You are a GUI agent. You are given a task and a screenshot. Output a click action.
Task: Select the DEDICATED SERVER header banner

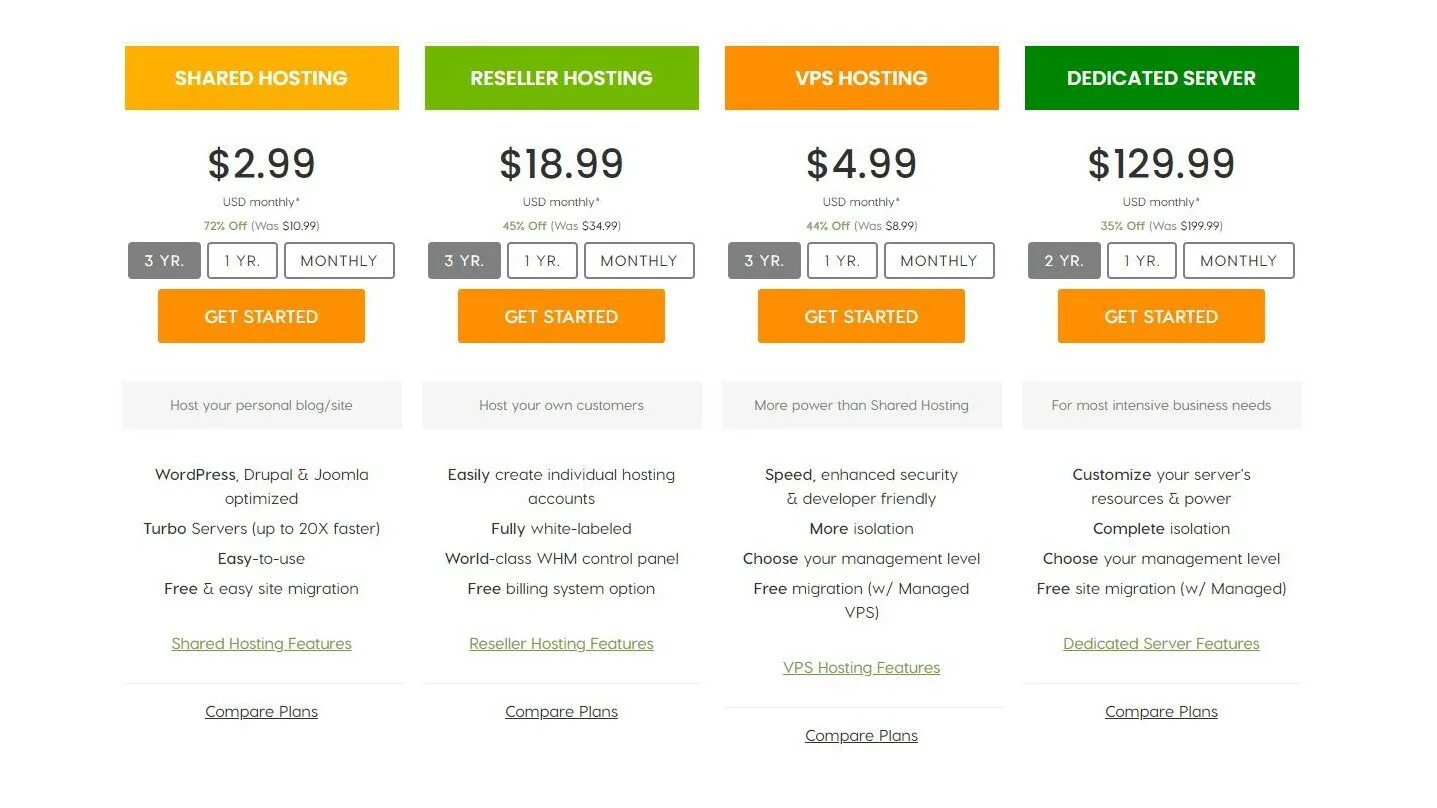click(x=1161, y=78)
